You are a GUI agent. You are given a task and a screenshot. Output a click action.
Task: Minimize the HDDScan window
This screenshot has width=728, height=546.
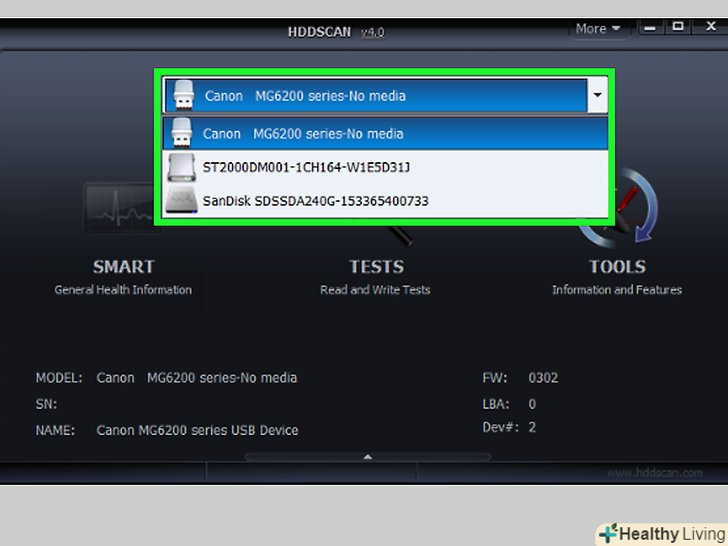pos(650,27)
